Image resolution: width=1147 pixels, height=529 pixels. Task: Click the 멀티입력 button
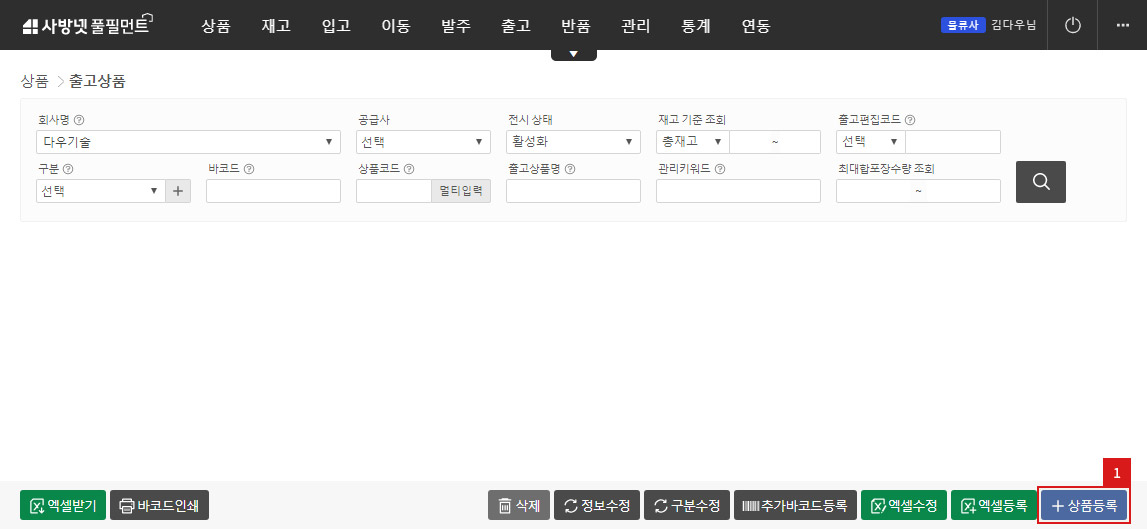pos(461,191)
